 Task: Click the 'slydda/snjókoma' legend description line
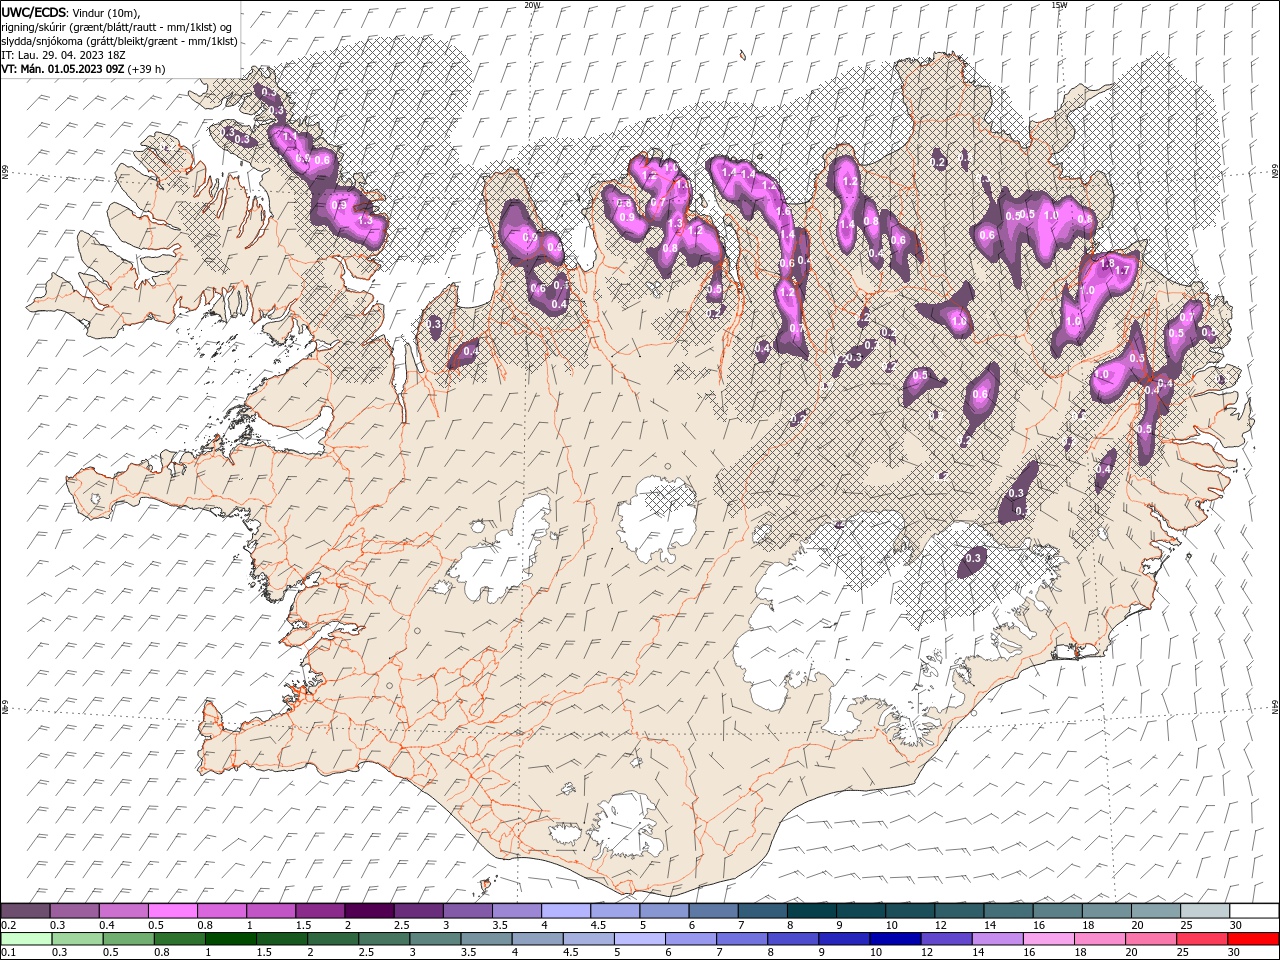pyautogui.click(x=119, y=41)
